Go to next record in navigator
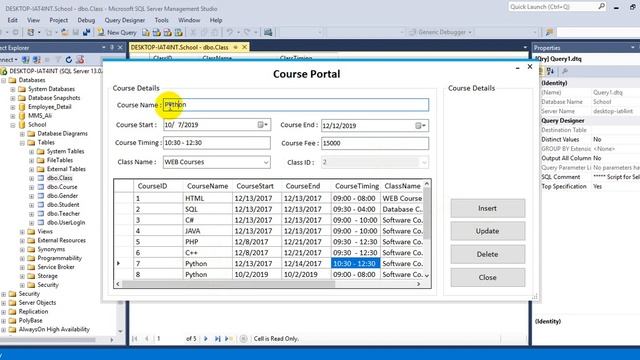This screenshot has height=360, width=640. [x=205, y=338]
